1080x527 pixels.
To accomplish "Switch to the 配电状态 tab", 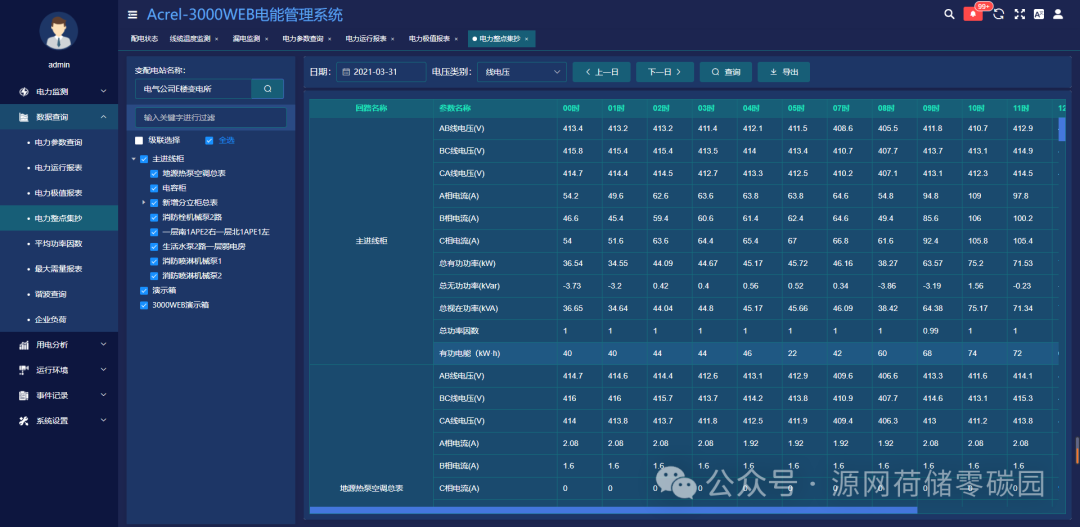I will pos(144,39).
